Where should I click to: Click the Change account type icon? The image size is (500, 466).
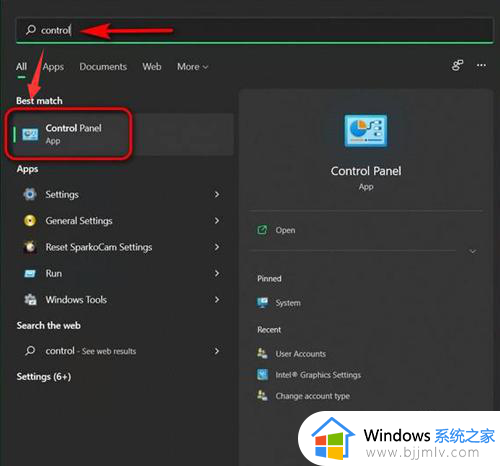(x=262, y=396)
